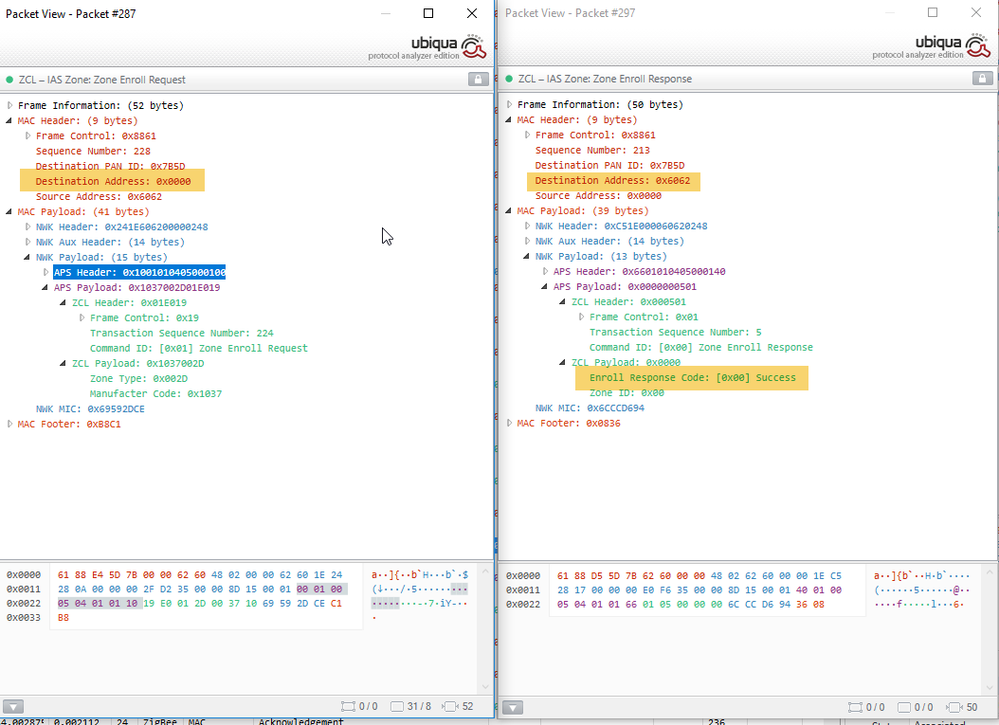
Task: Collapse NWK Payload (15 bytes) node
Action: (x=27, y=257)
